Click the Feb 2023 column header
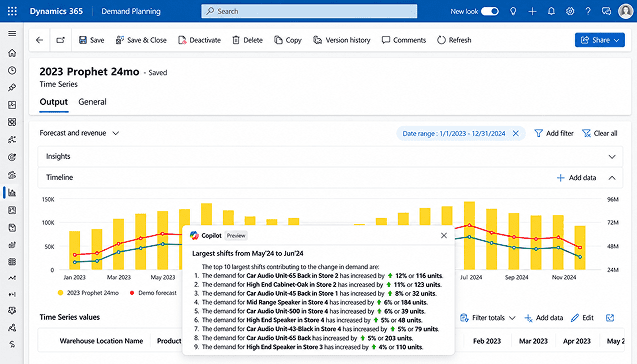This screenshot has height=364, width=637. [487, 341]
